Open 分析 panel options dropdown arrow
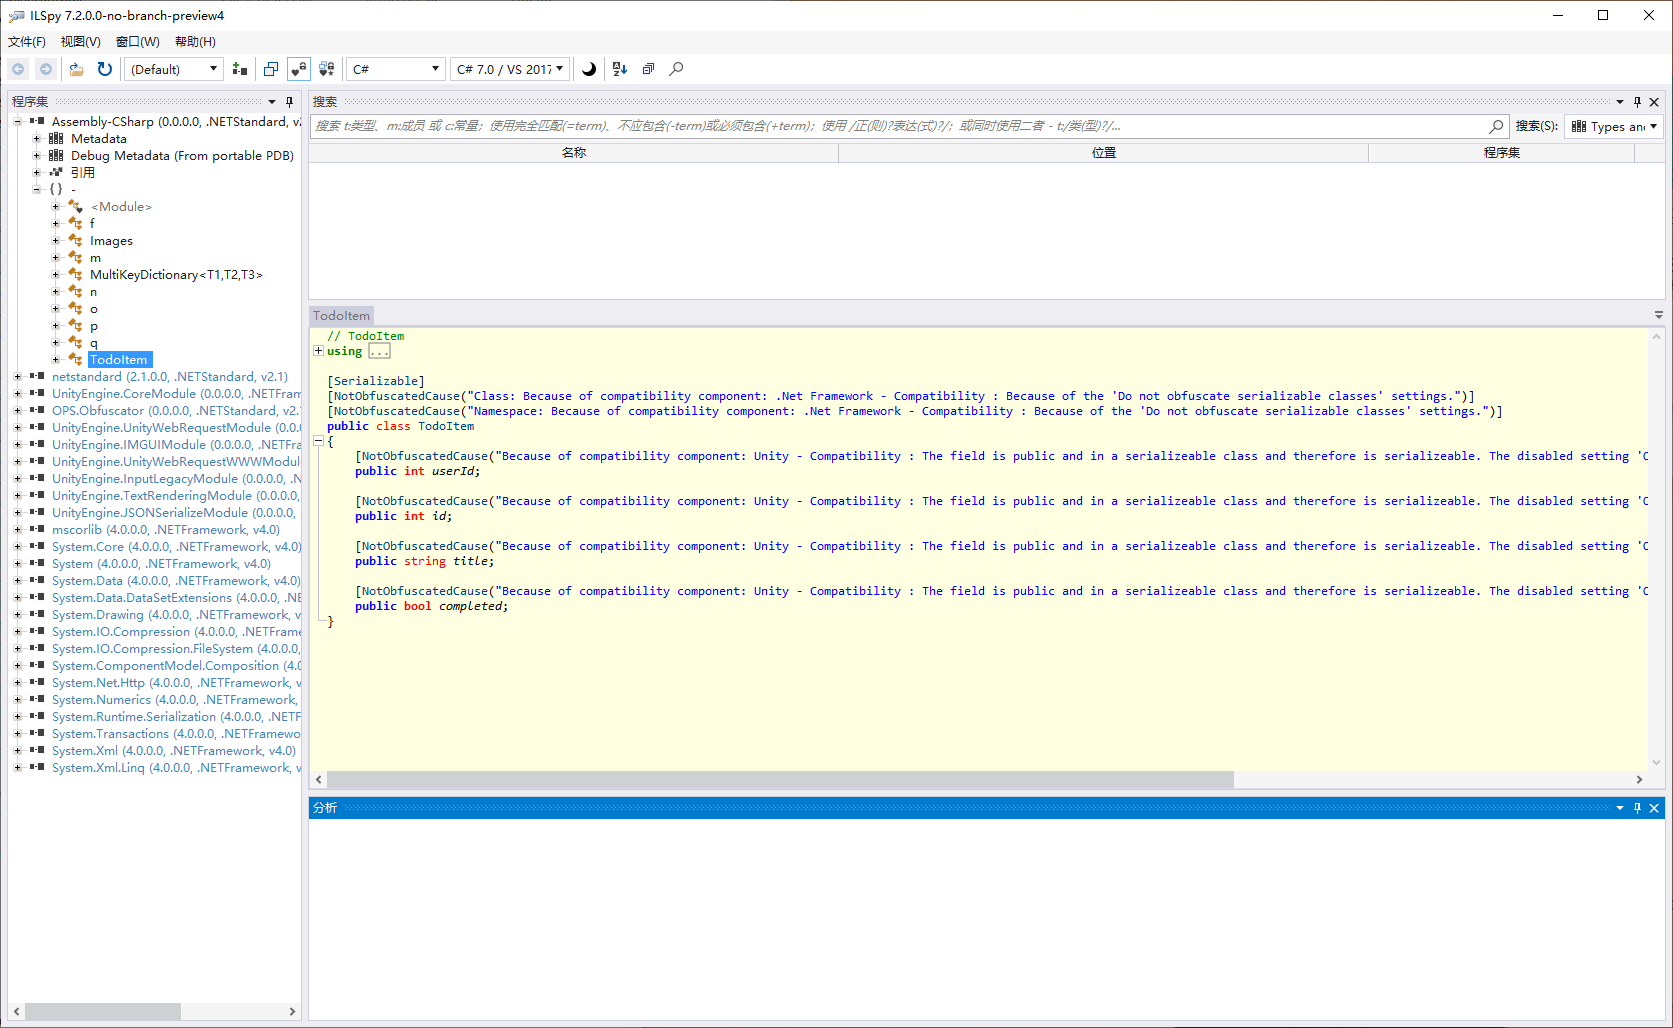Viewport: 1673px width, 1028px height. pos(1620,808)
